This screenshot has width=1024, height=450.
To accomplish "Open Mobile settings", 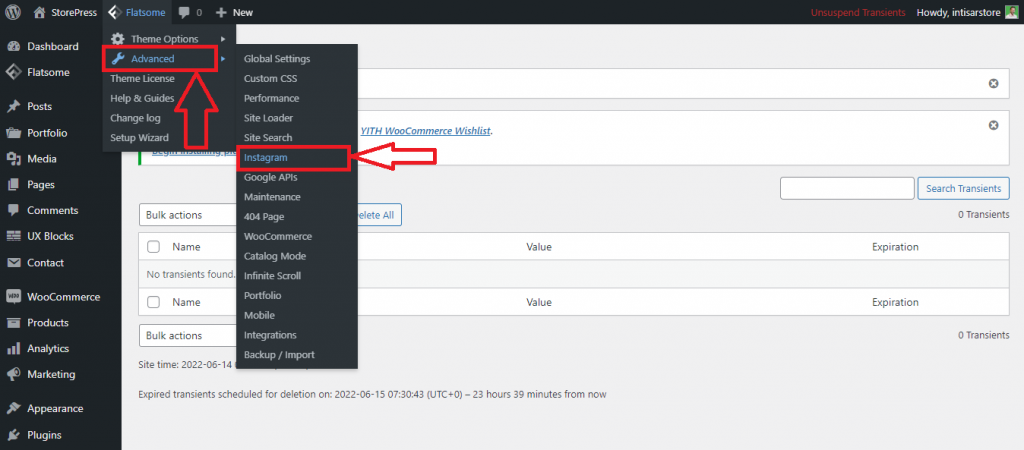I will [259, 315].
